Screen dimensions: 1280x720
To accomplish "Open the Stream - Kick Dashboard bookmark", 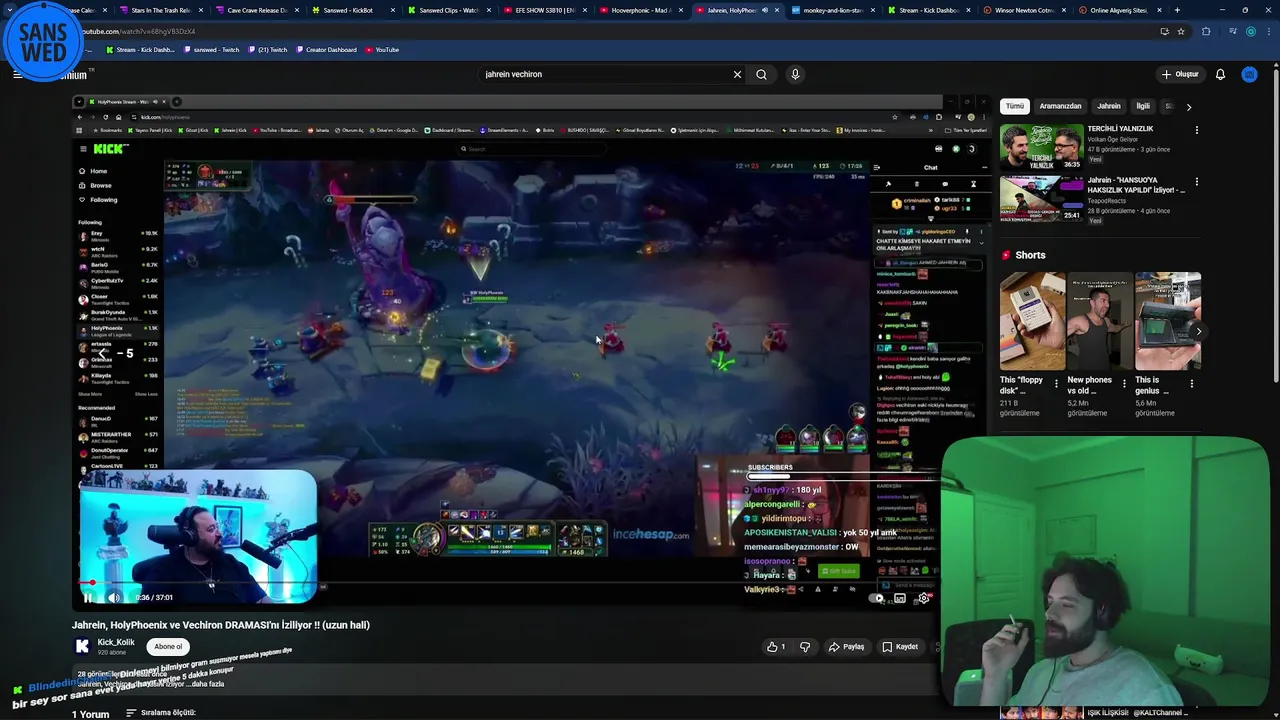I will [x=139, y=49].
